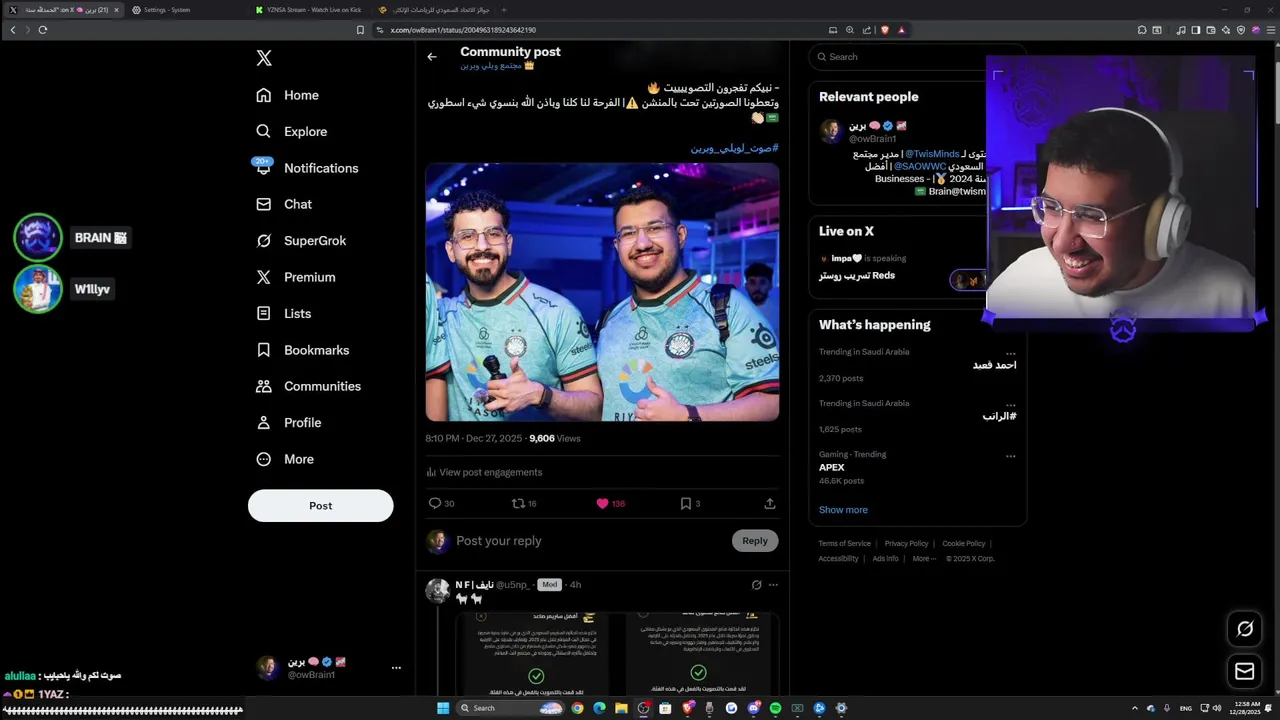Toggle the bookmark icon showing 3

tap(690, 504)
